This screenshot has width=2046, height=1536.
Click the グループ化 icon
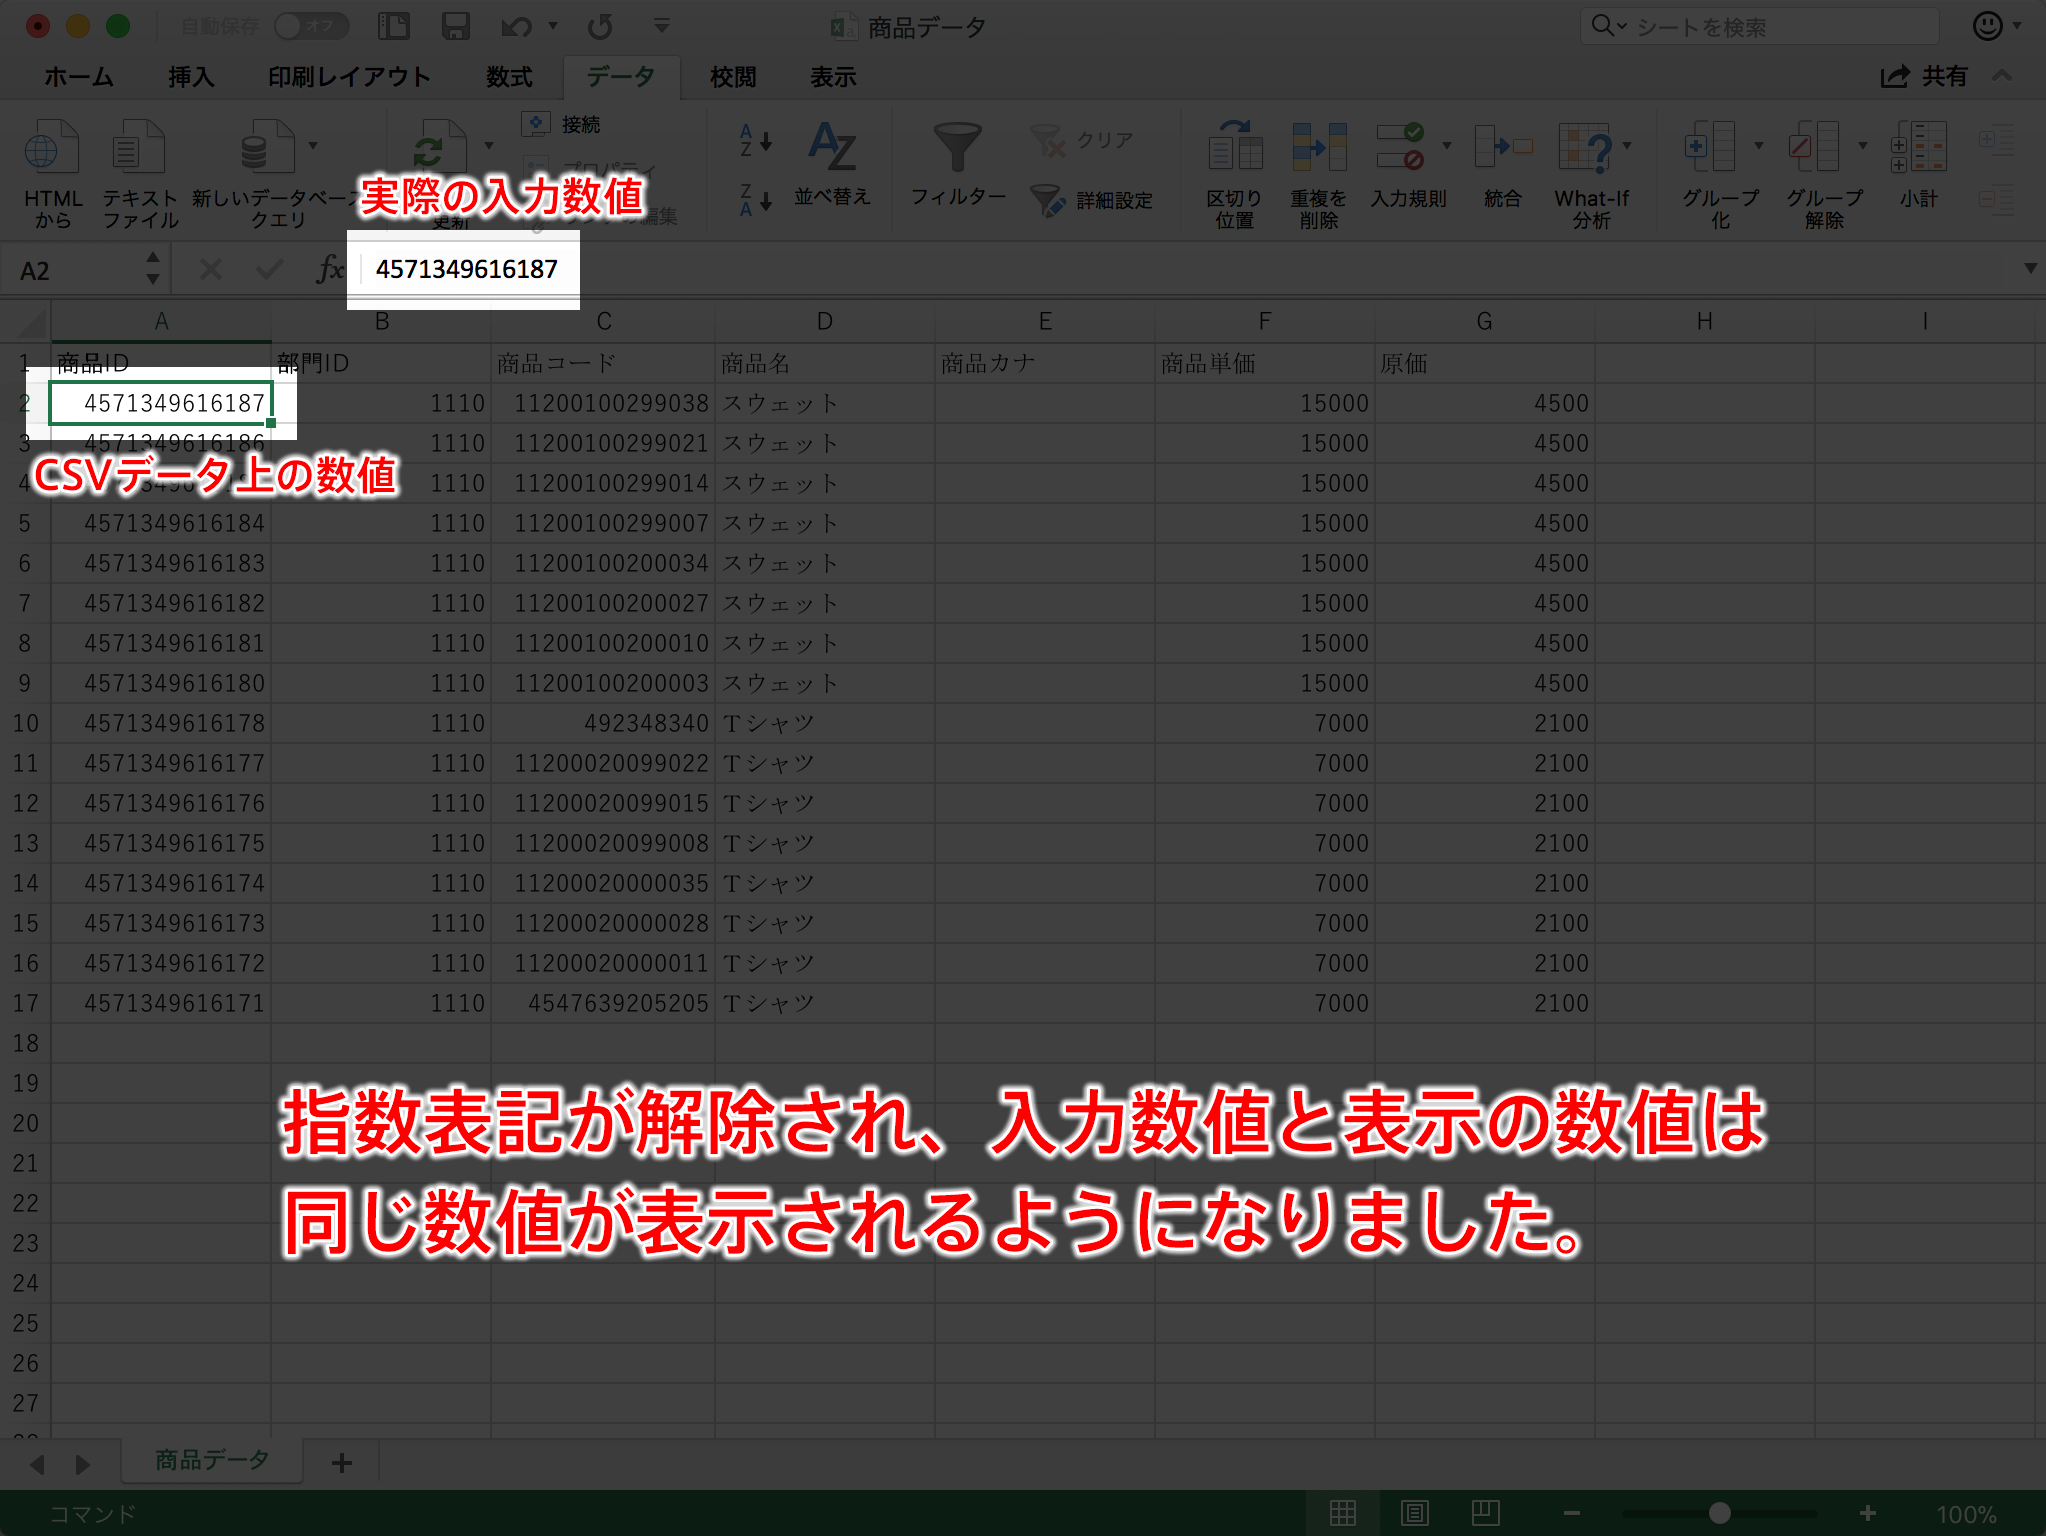[x=1710, y=146]
